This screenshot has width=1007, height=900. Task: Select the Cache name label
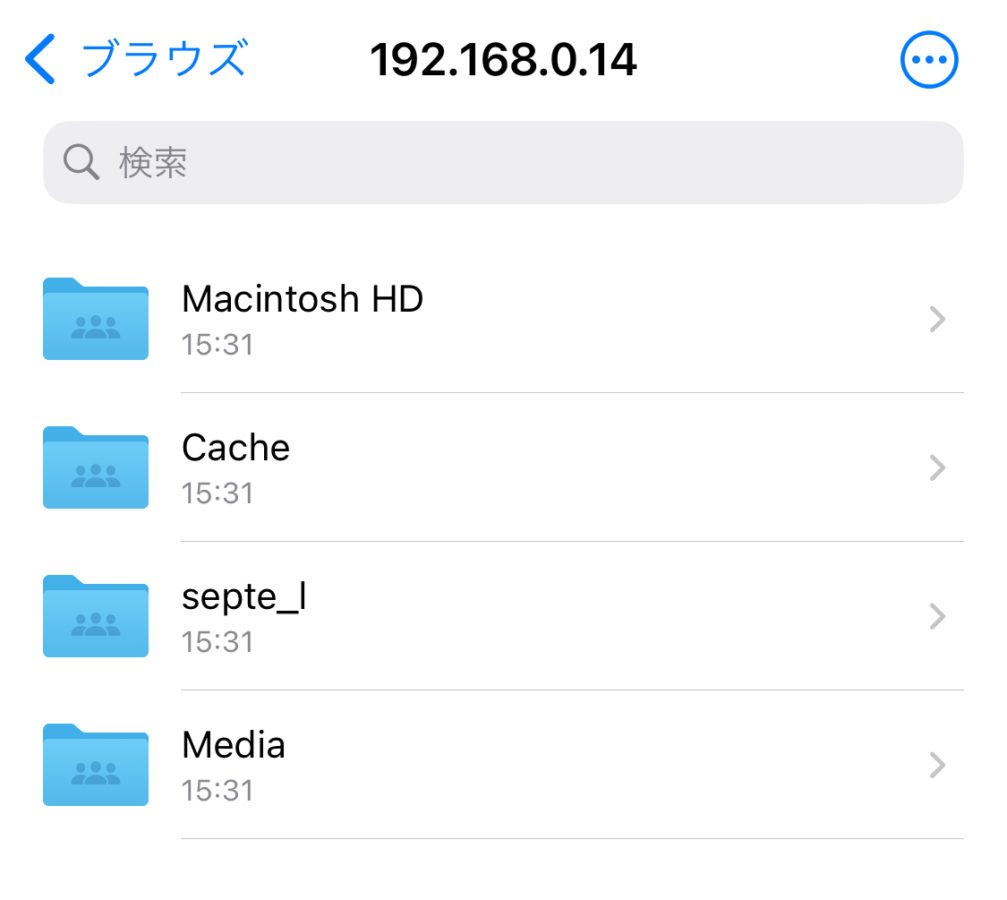(235, 447)
